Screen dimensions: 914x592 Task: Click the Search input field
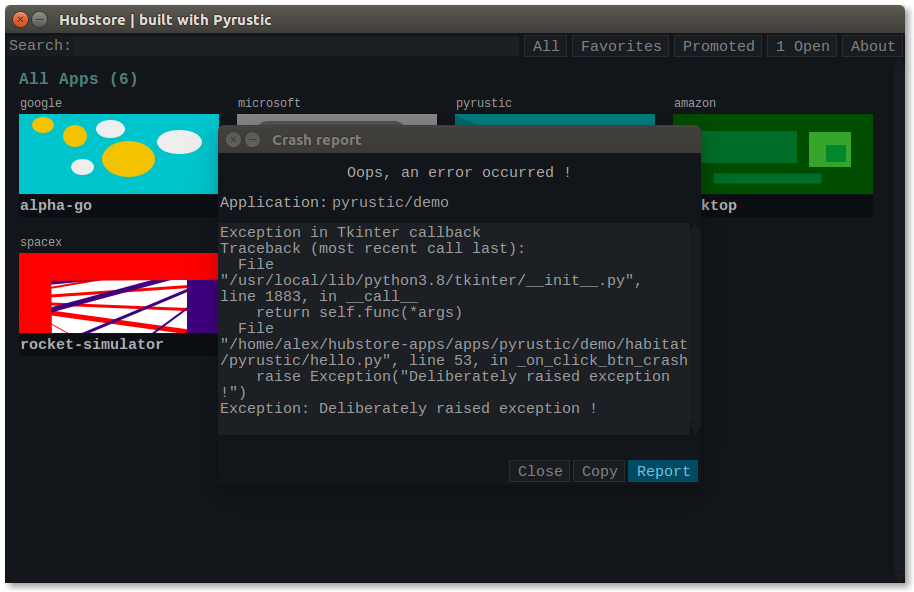tap(296, 46)
